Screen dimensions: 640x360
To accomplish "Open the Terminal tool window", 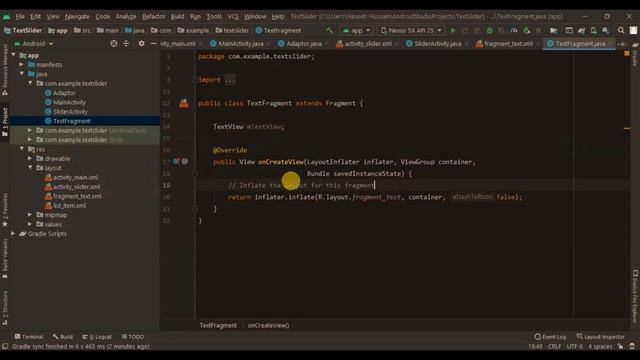I will pyautogui.click(x=29, y=337).
